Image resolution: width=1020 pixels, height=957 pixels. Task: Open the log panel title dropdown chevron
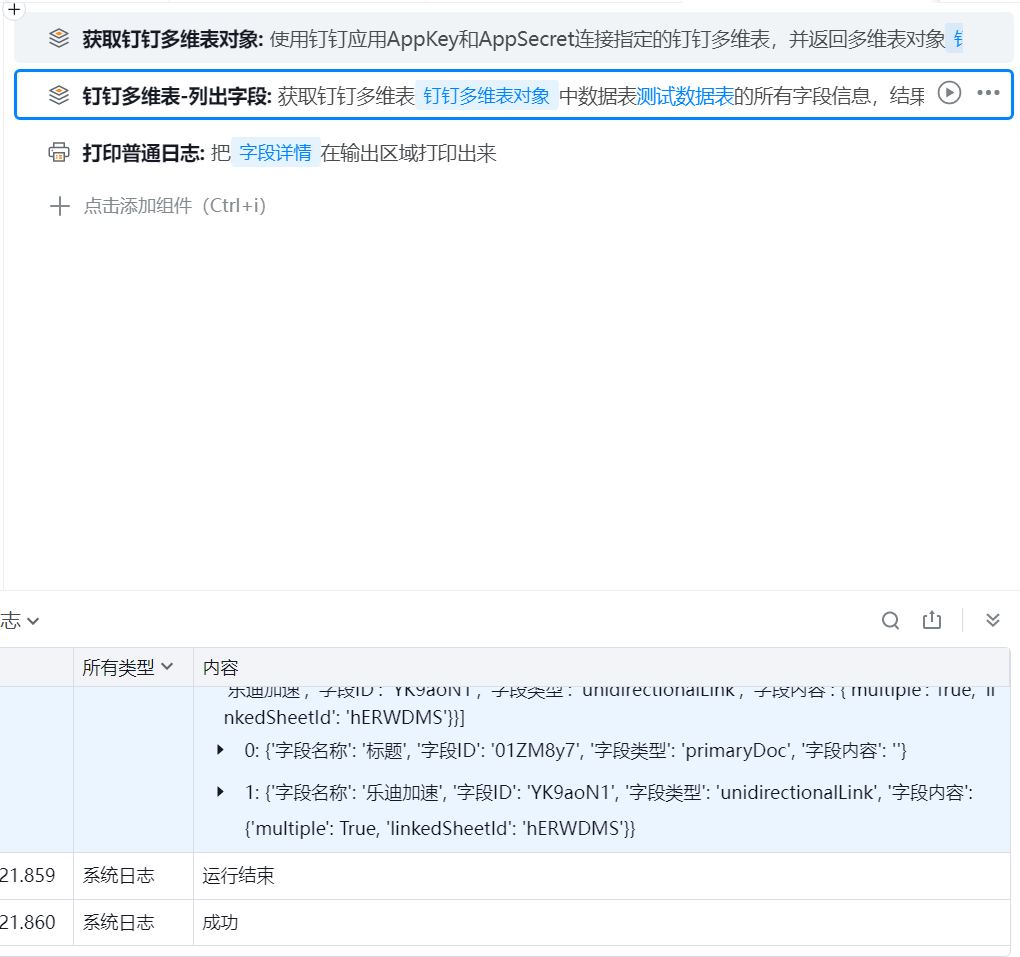click(32, 621)
